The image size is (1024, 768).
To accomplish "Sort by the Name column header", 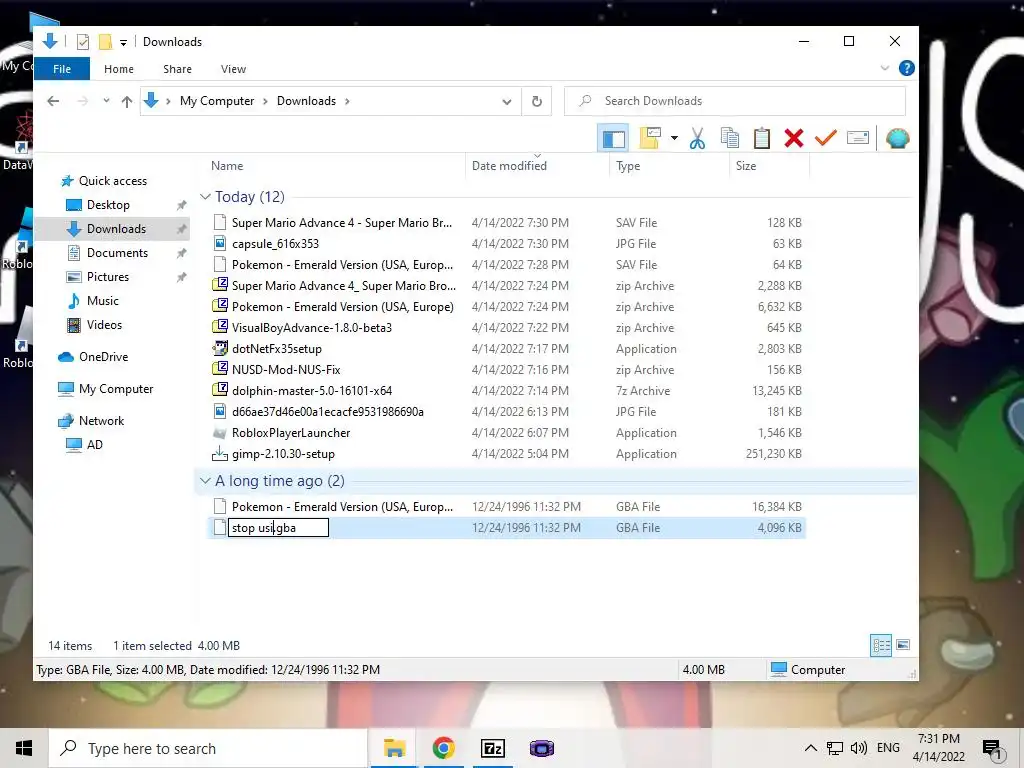I will (x=227, y=166).
